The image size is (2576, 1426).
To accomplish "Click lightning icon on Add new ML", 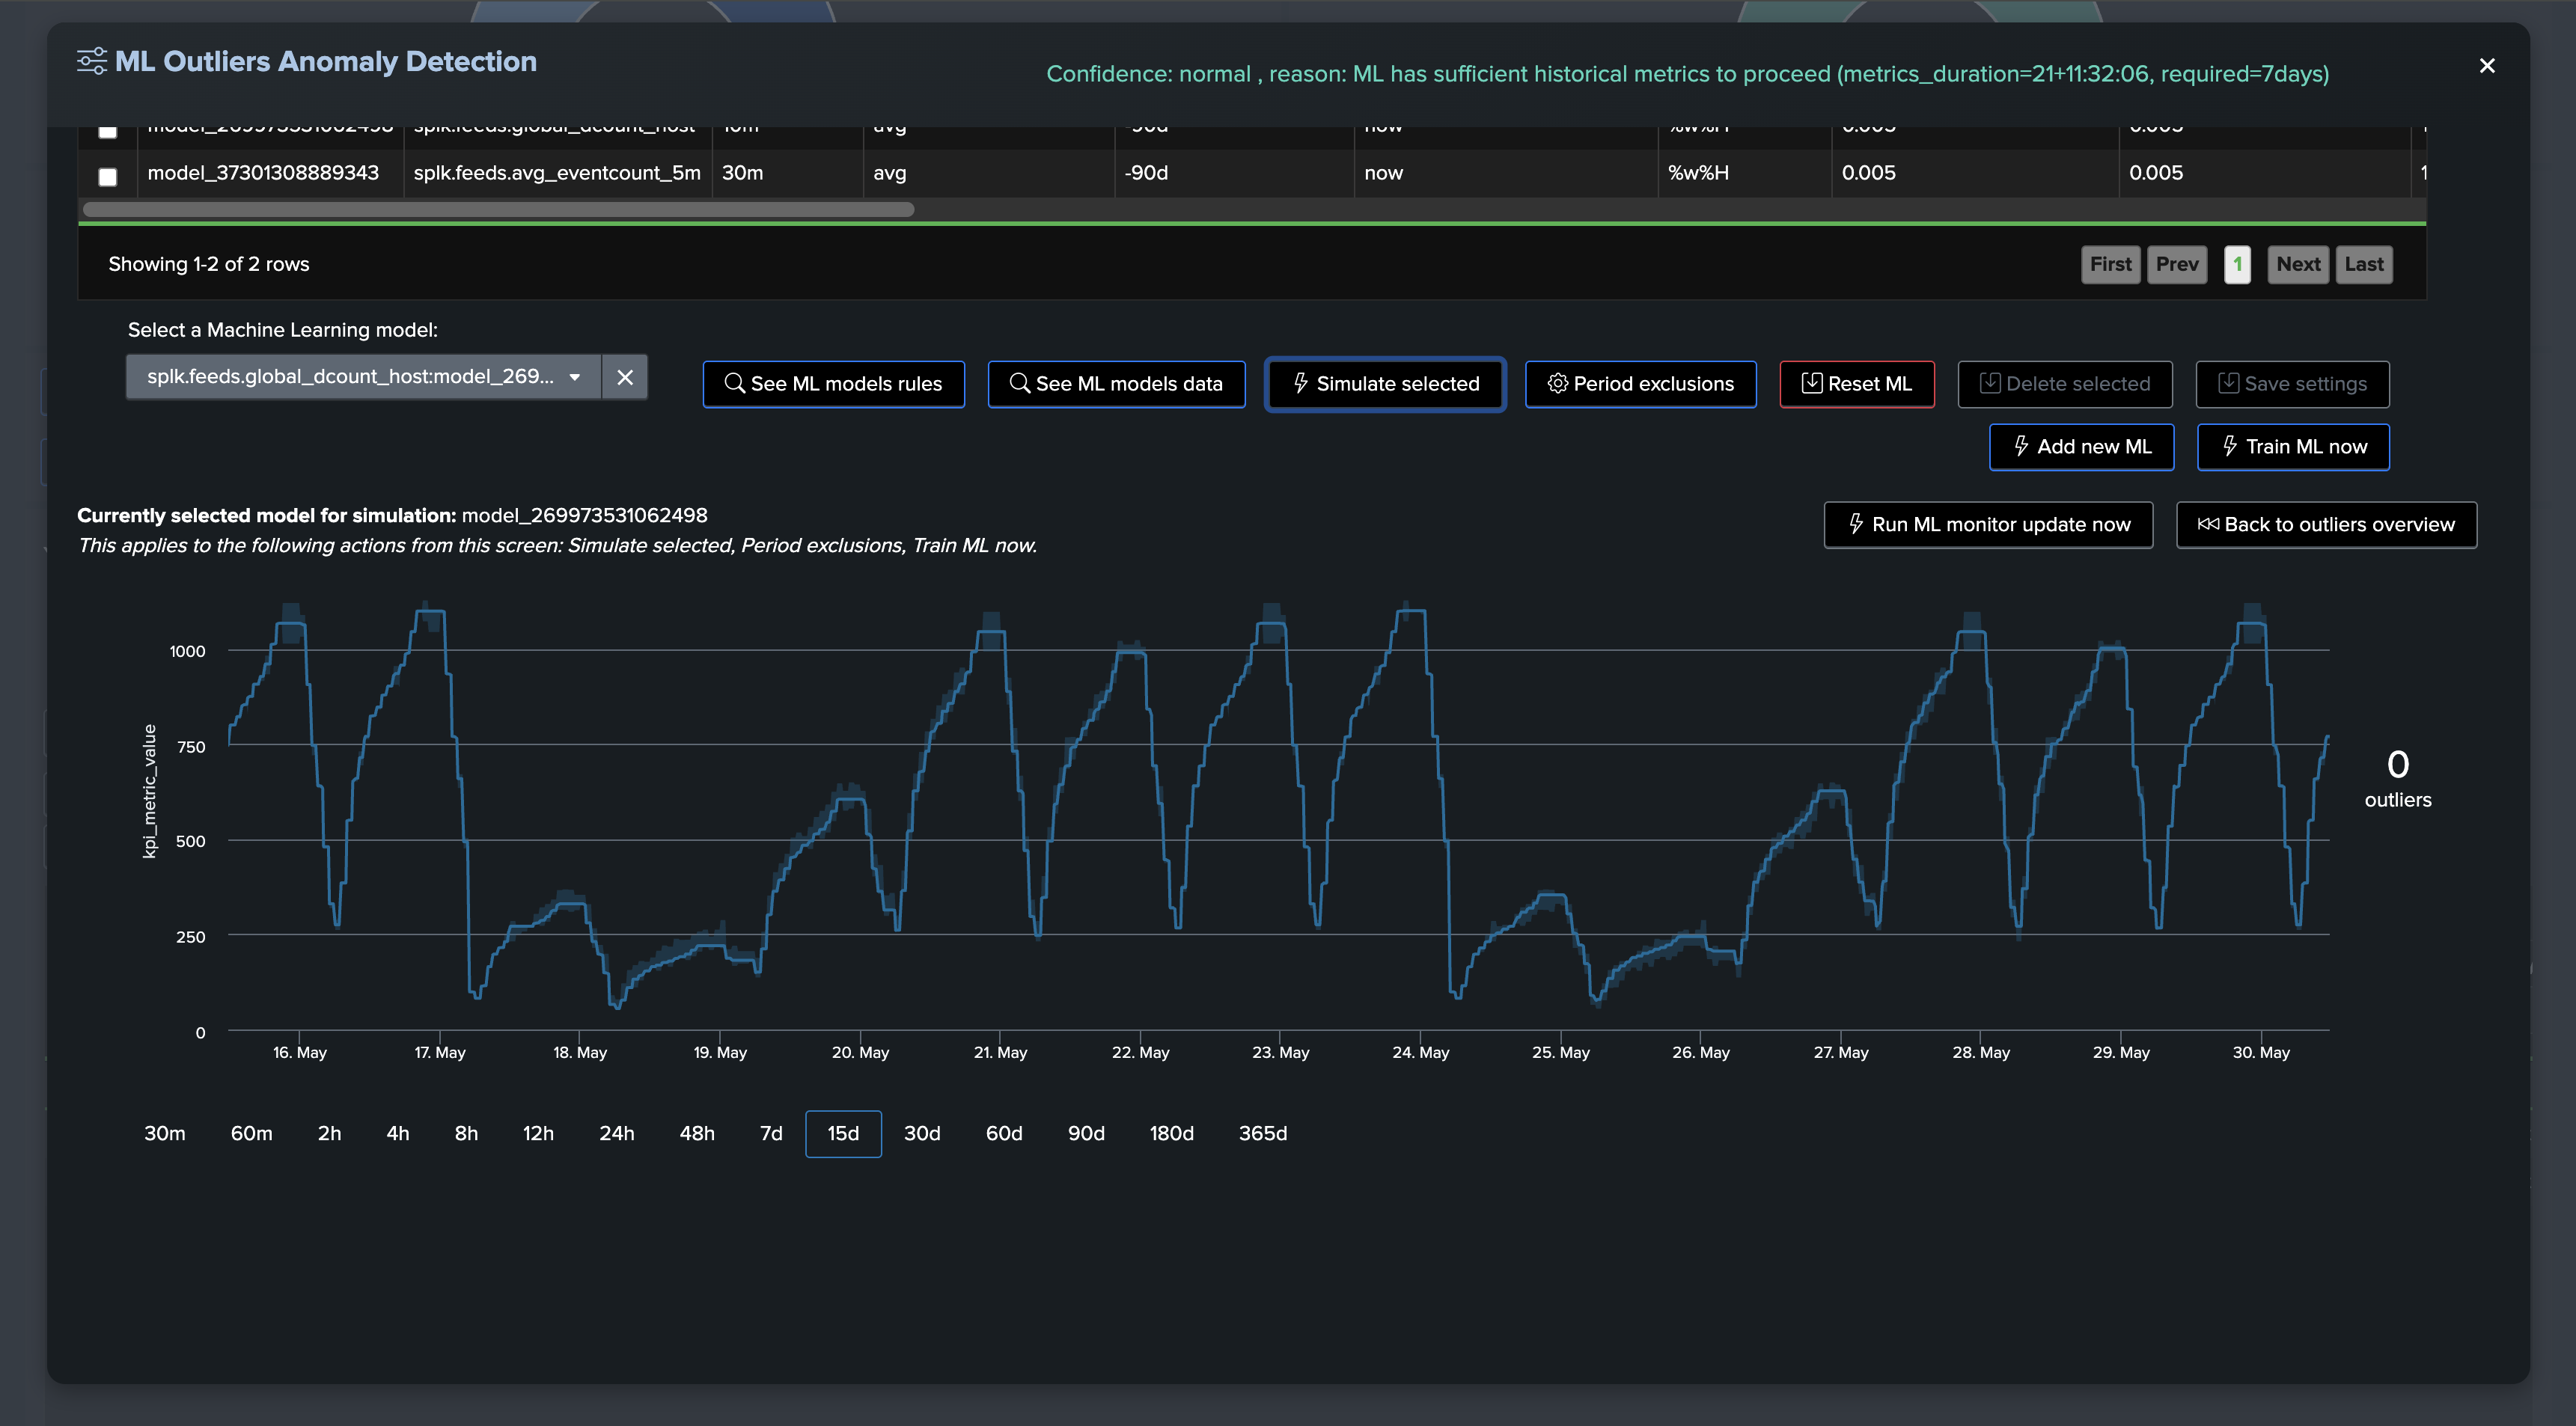I will tap(2021, 447).
